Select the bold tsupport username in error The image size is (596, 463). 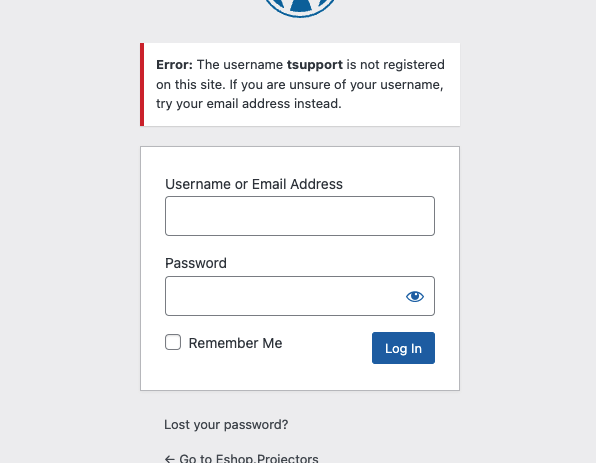[315, 65]
